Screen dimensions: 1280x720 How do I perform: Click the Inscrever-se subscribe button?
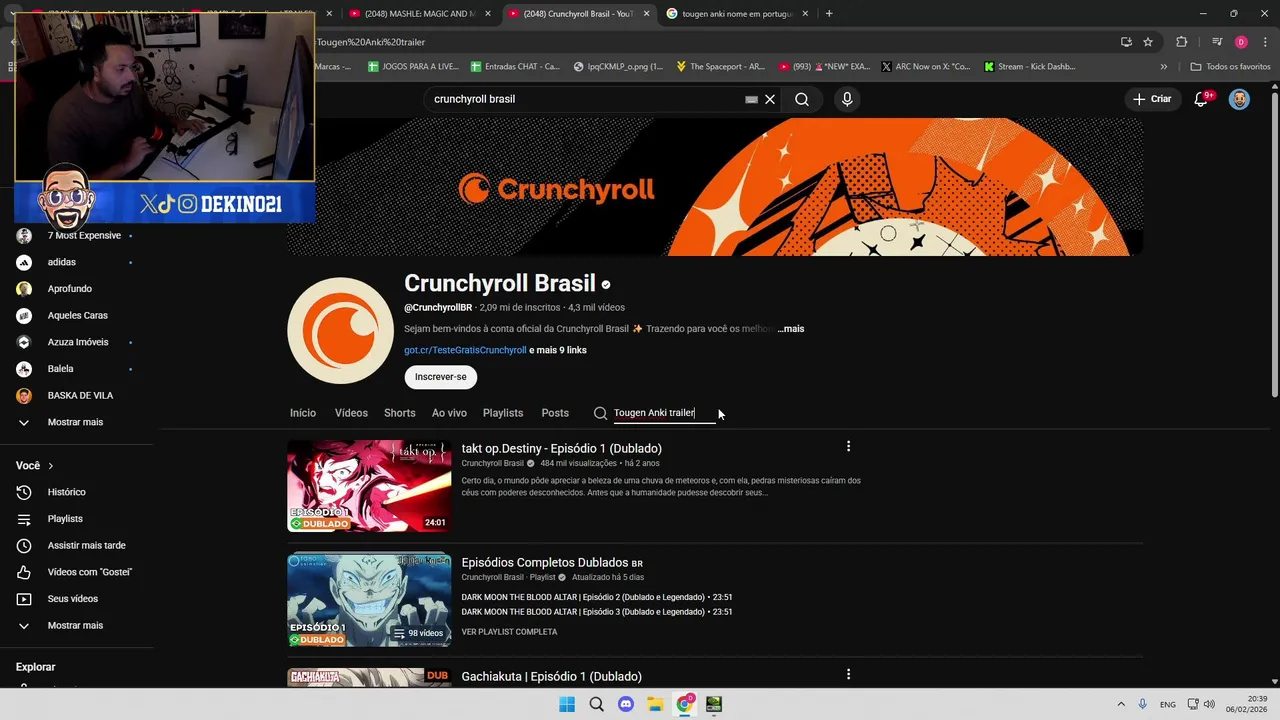tap(441, 377)
